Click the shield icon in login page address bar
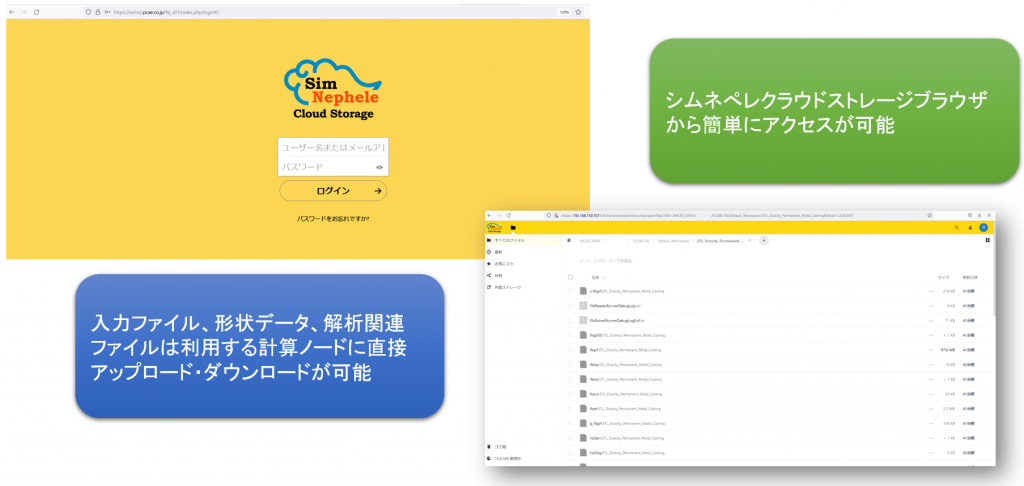This screenshot has width=1024, height=486. pos(89,12)
